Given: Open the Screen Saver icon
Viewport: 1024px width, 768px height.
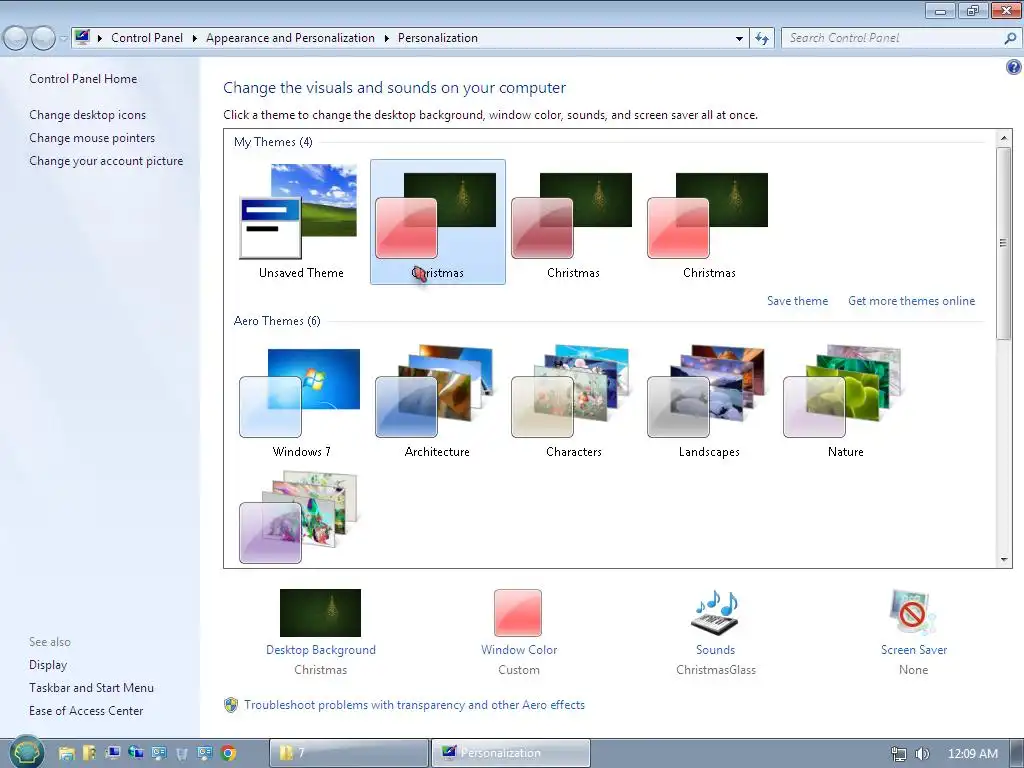Looking at the screenshot, I should coord(913,613).
